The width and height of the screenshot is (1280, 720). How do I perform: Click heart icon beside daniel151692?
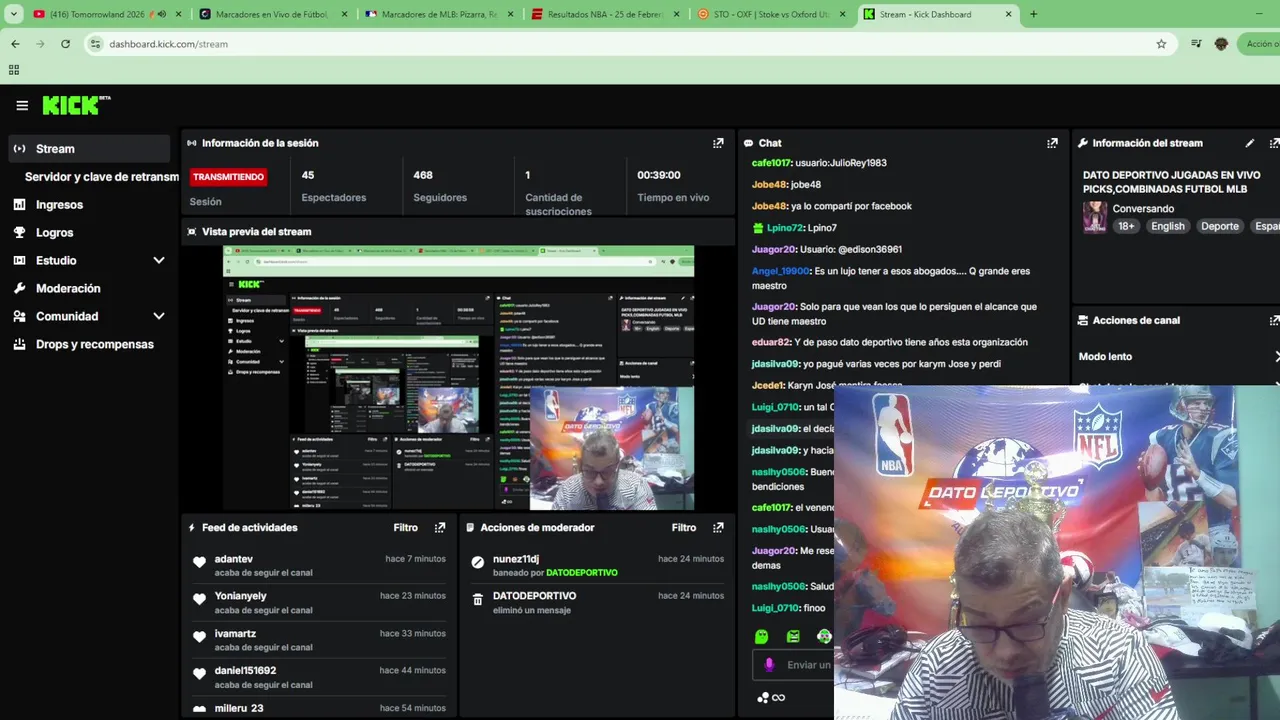(x=199, y=675)
